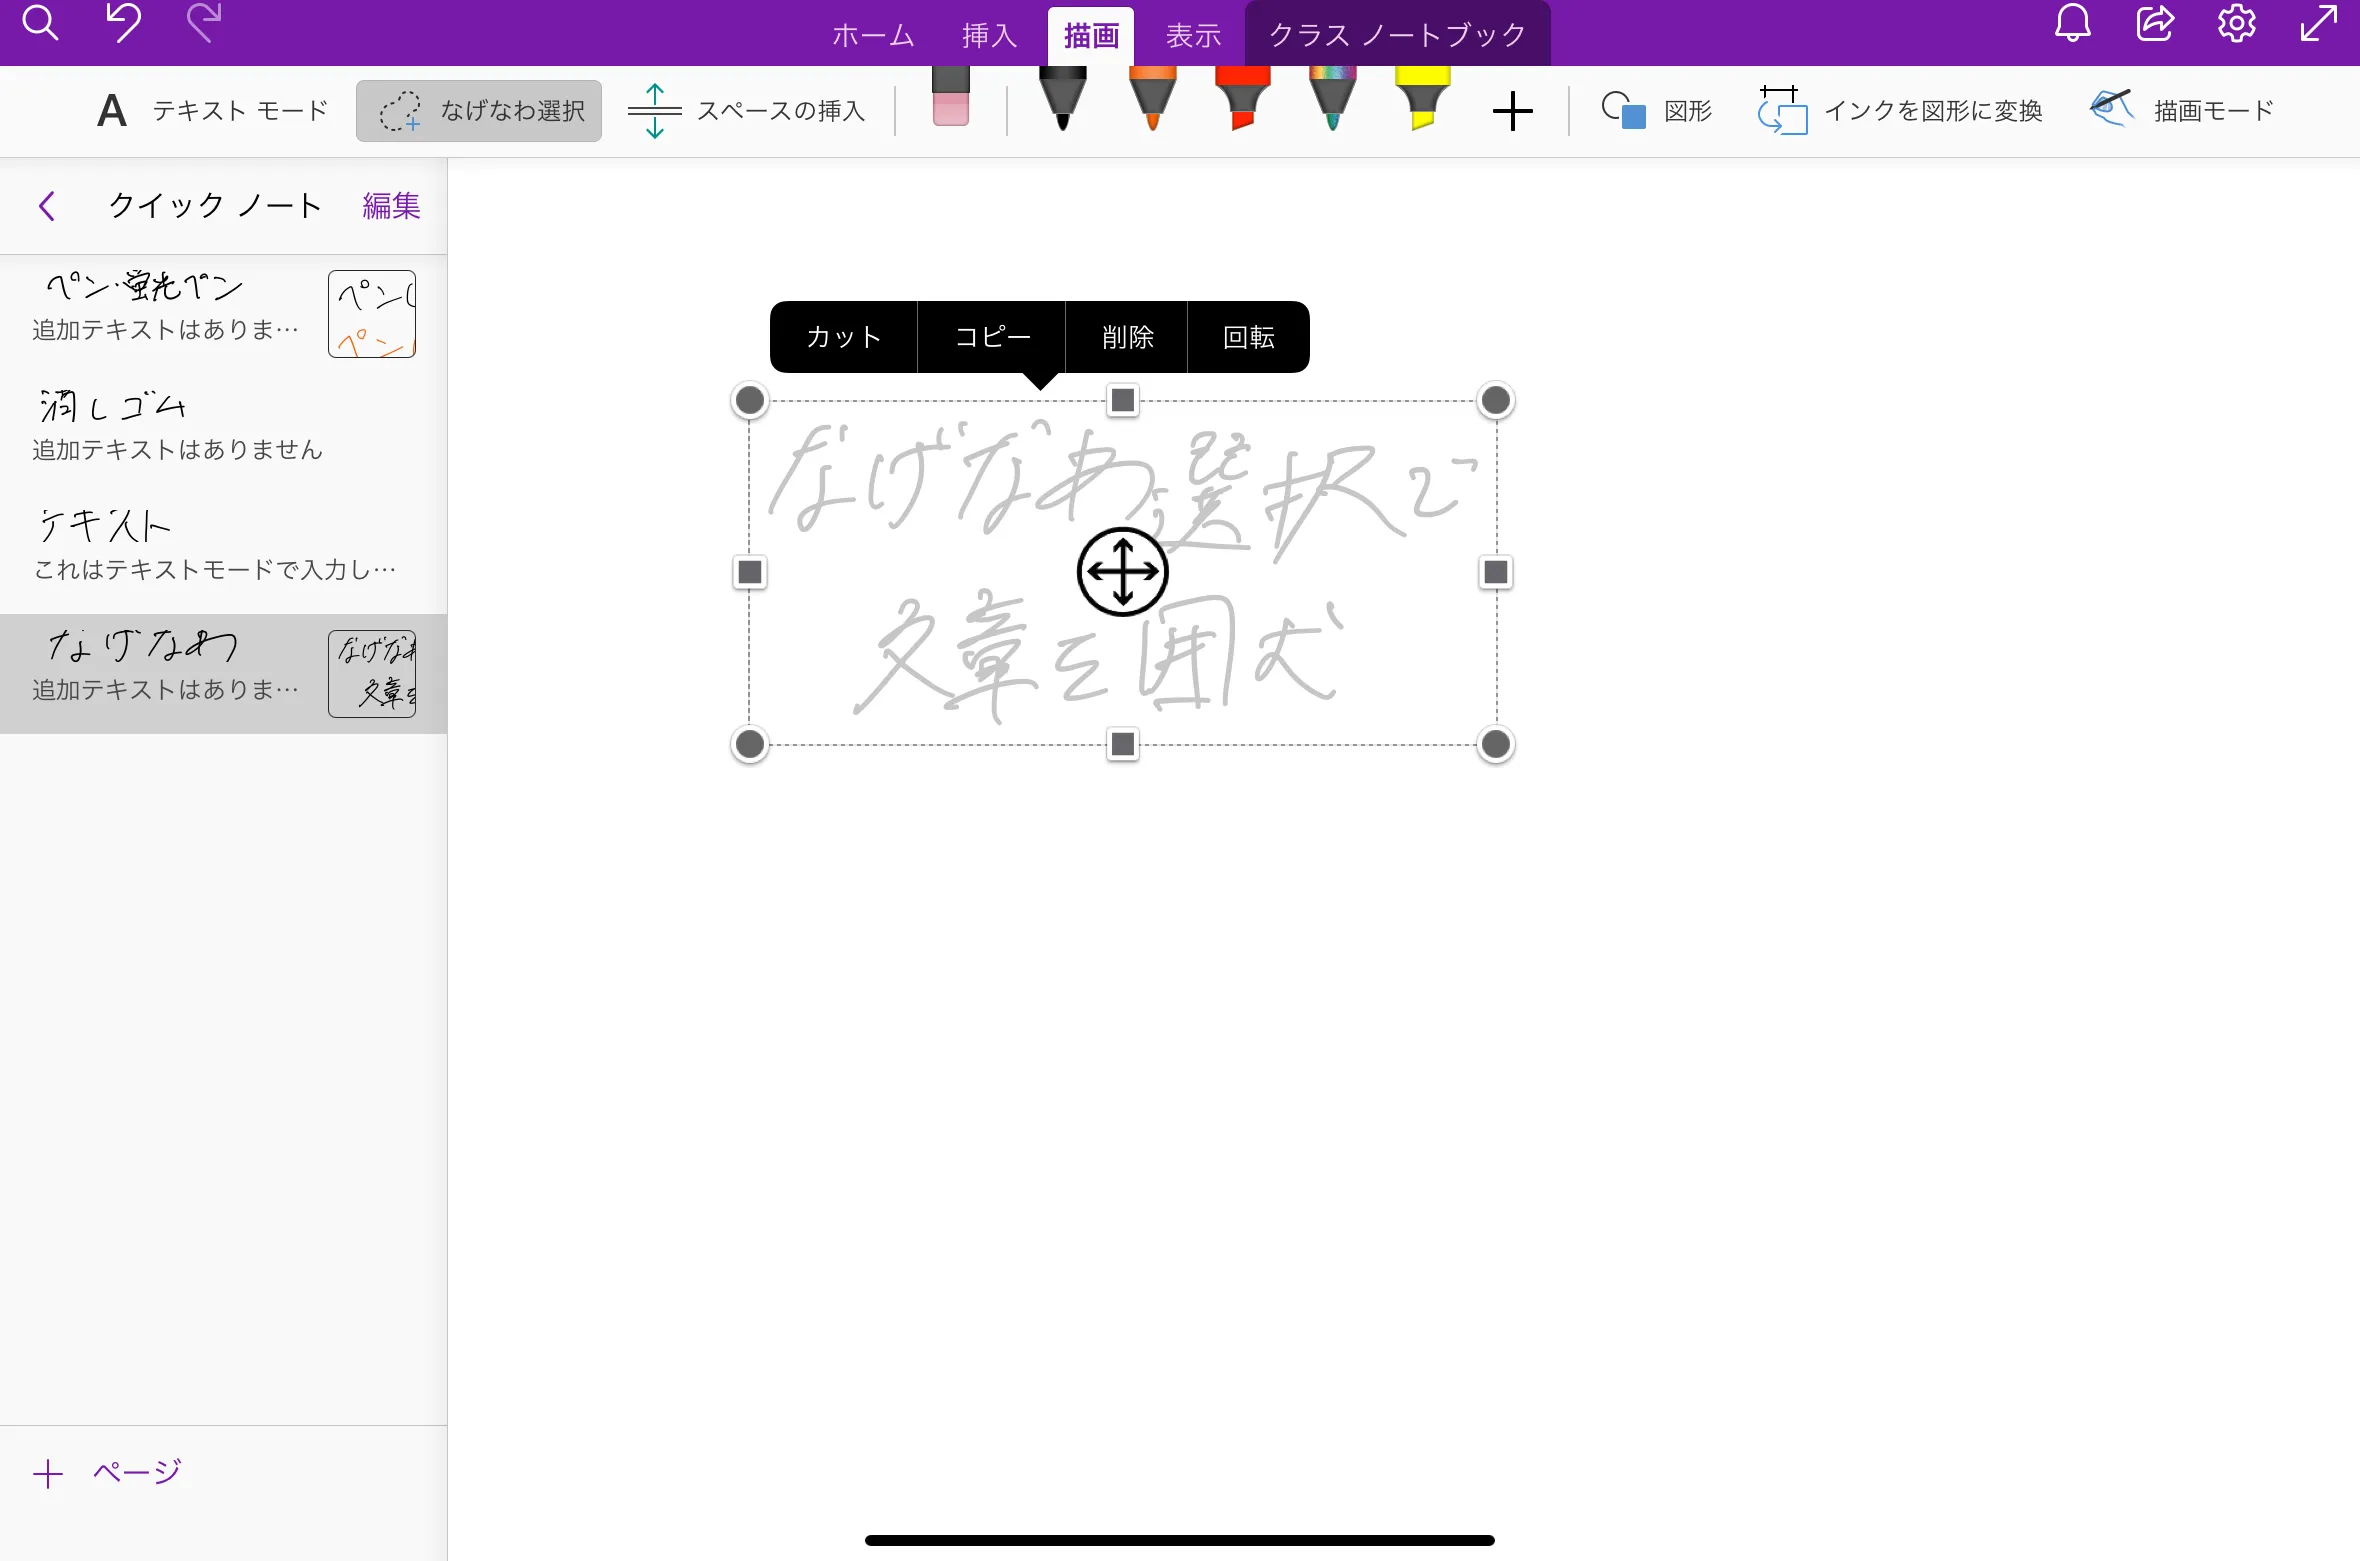2360x1561 pixels.
Task: Click 編集 to edit the page list
Action: [x=390, y=206]
